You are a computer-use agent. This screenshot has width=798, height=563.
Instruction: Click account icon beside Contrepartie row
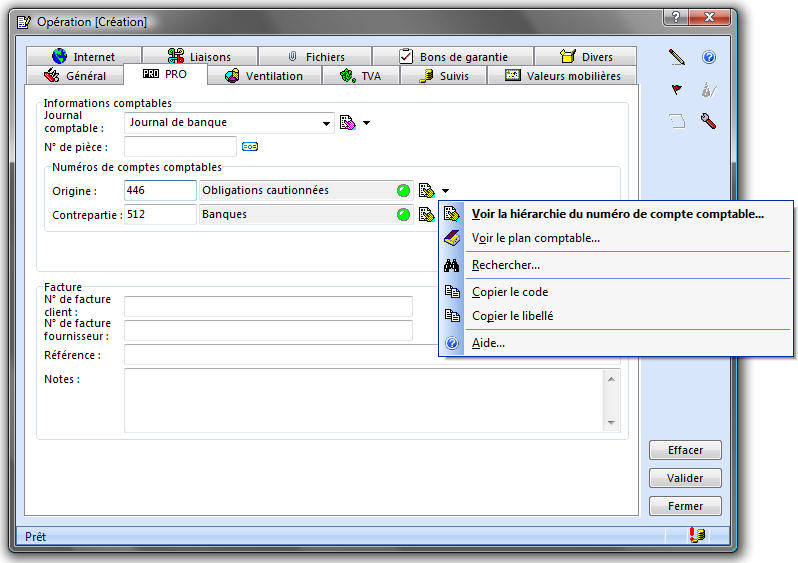tap(426, 214)
